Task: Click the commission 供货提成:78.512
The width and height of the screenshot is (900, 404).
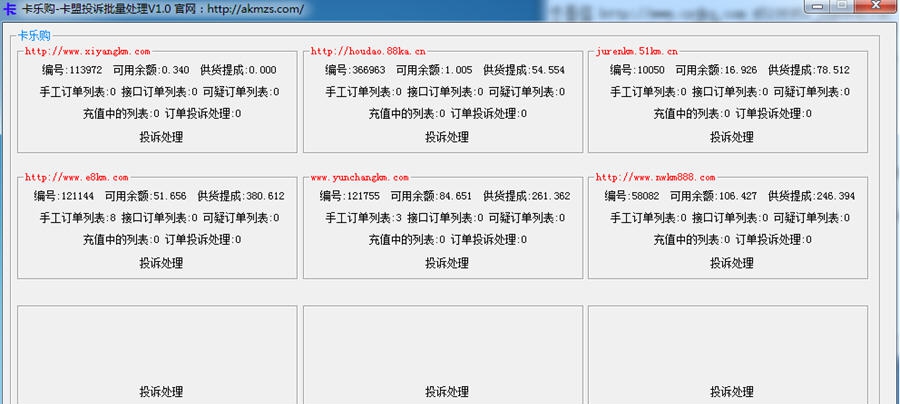Action: [809, 70]
